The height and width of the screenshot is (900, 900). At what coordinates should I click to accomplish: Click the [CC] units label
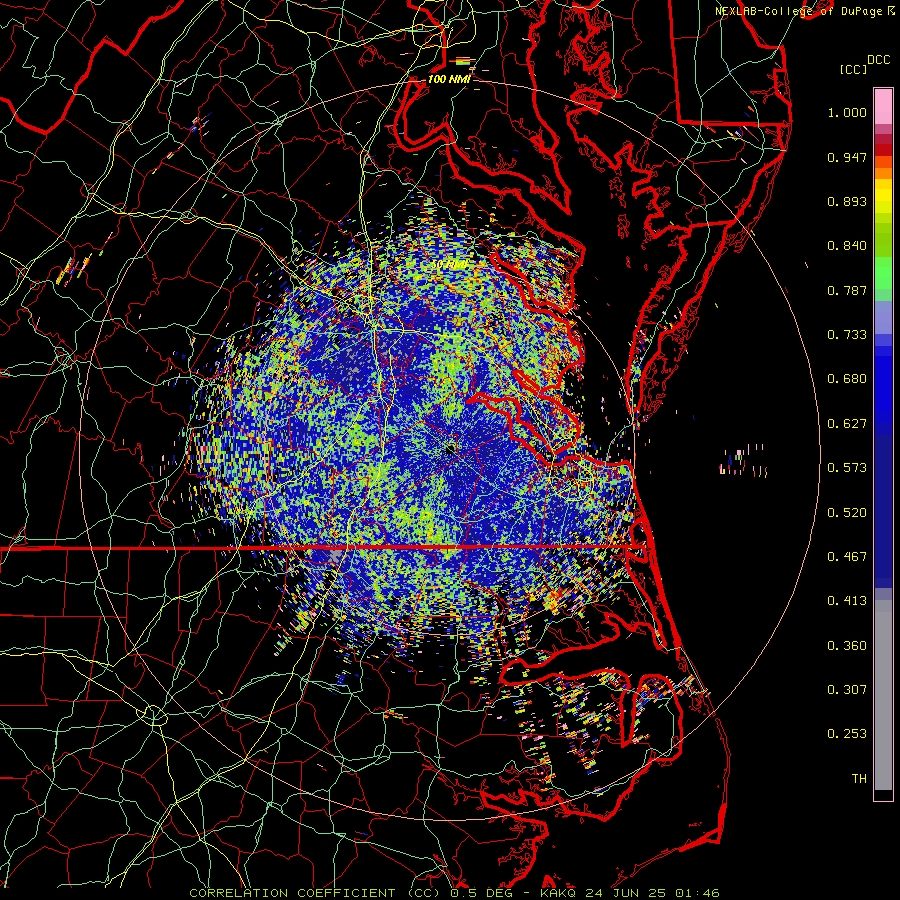coord(853,69)
